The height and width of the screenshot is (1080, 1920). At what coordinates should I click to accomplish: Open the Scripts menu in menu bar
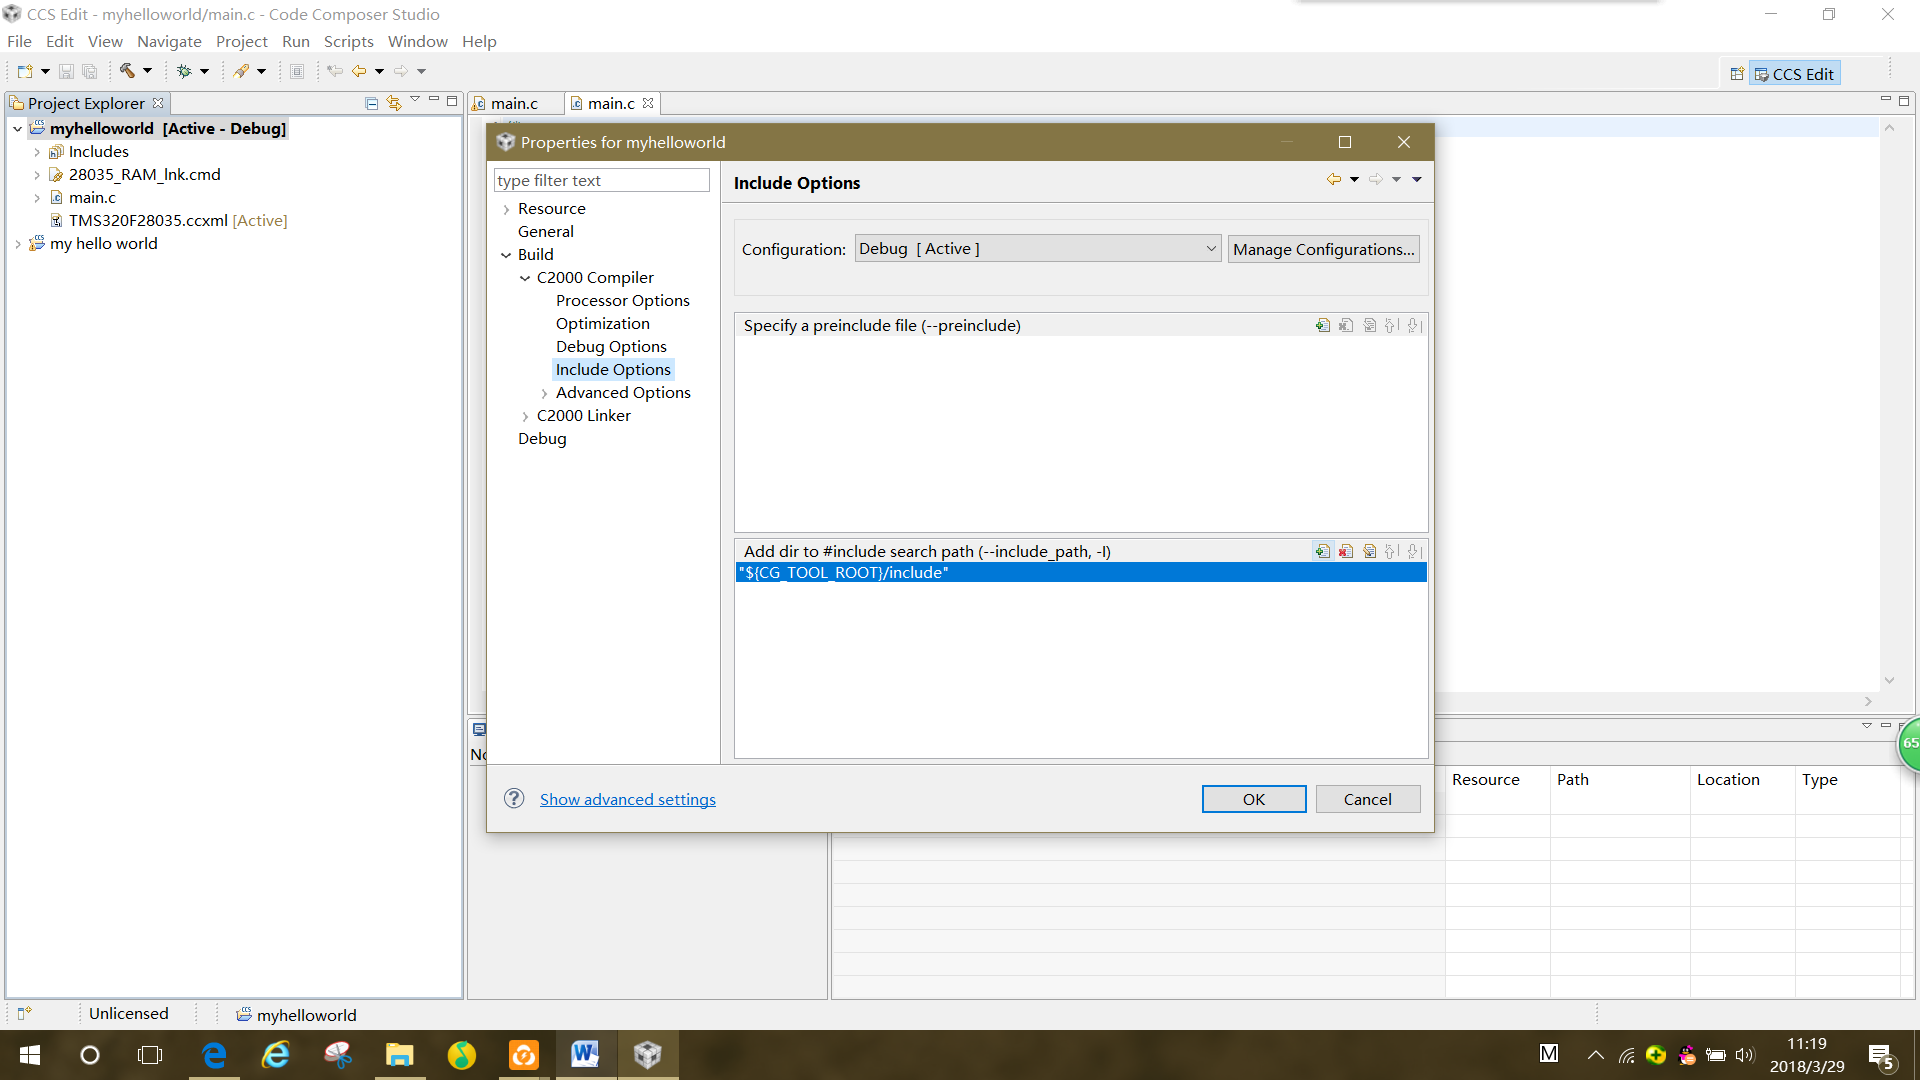click(348, 41)
